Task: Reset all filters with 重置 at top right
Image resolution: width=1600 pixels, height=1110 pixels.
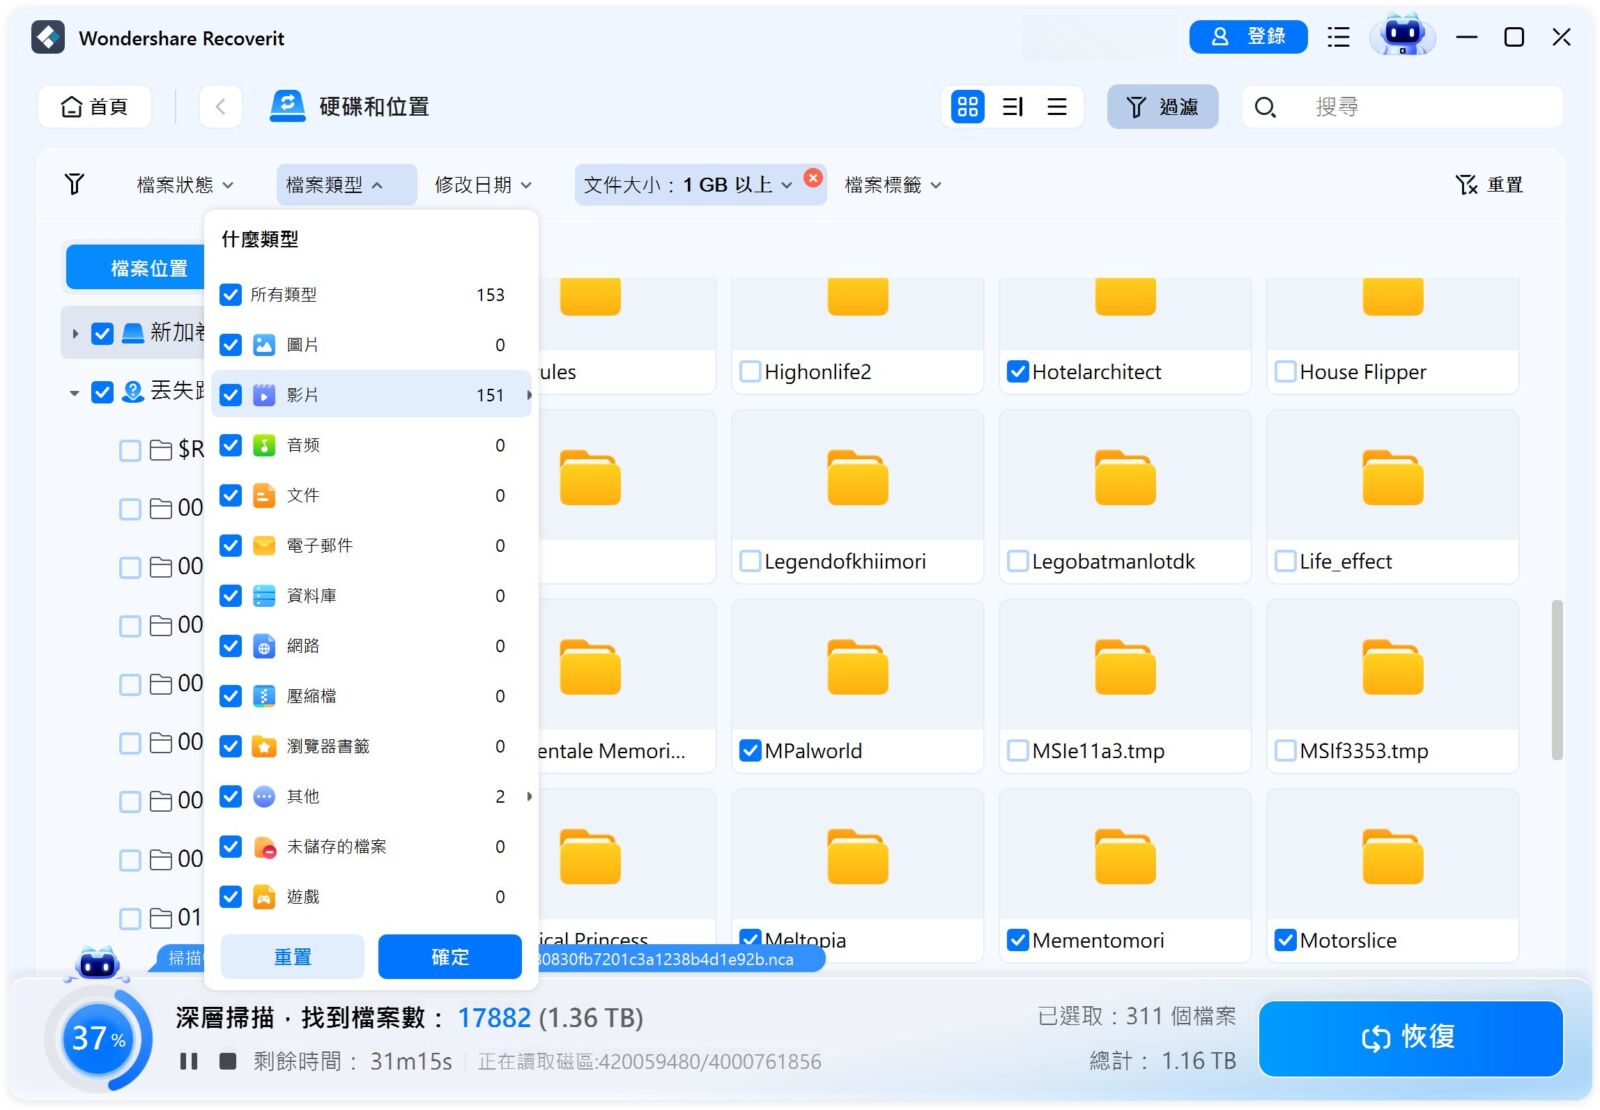Action: point(1489,185)
